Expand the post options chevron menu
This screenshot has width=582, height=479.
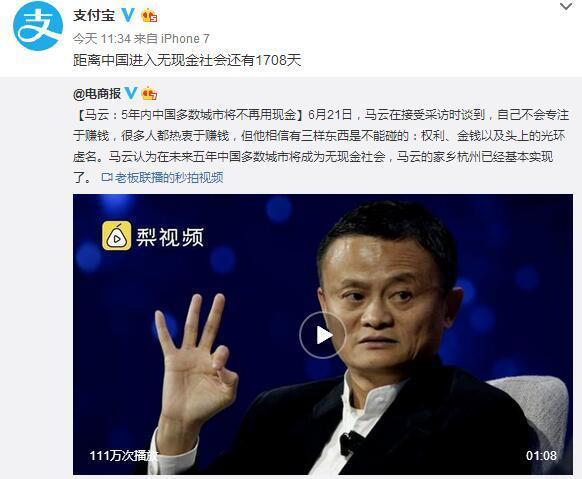click(x=566, y=6)
